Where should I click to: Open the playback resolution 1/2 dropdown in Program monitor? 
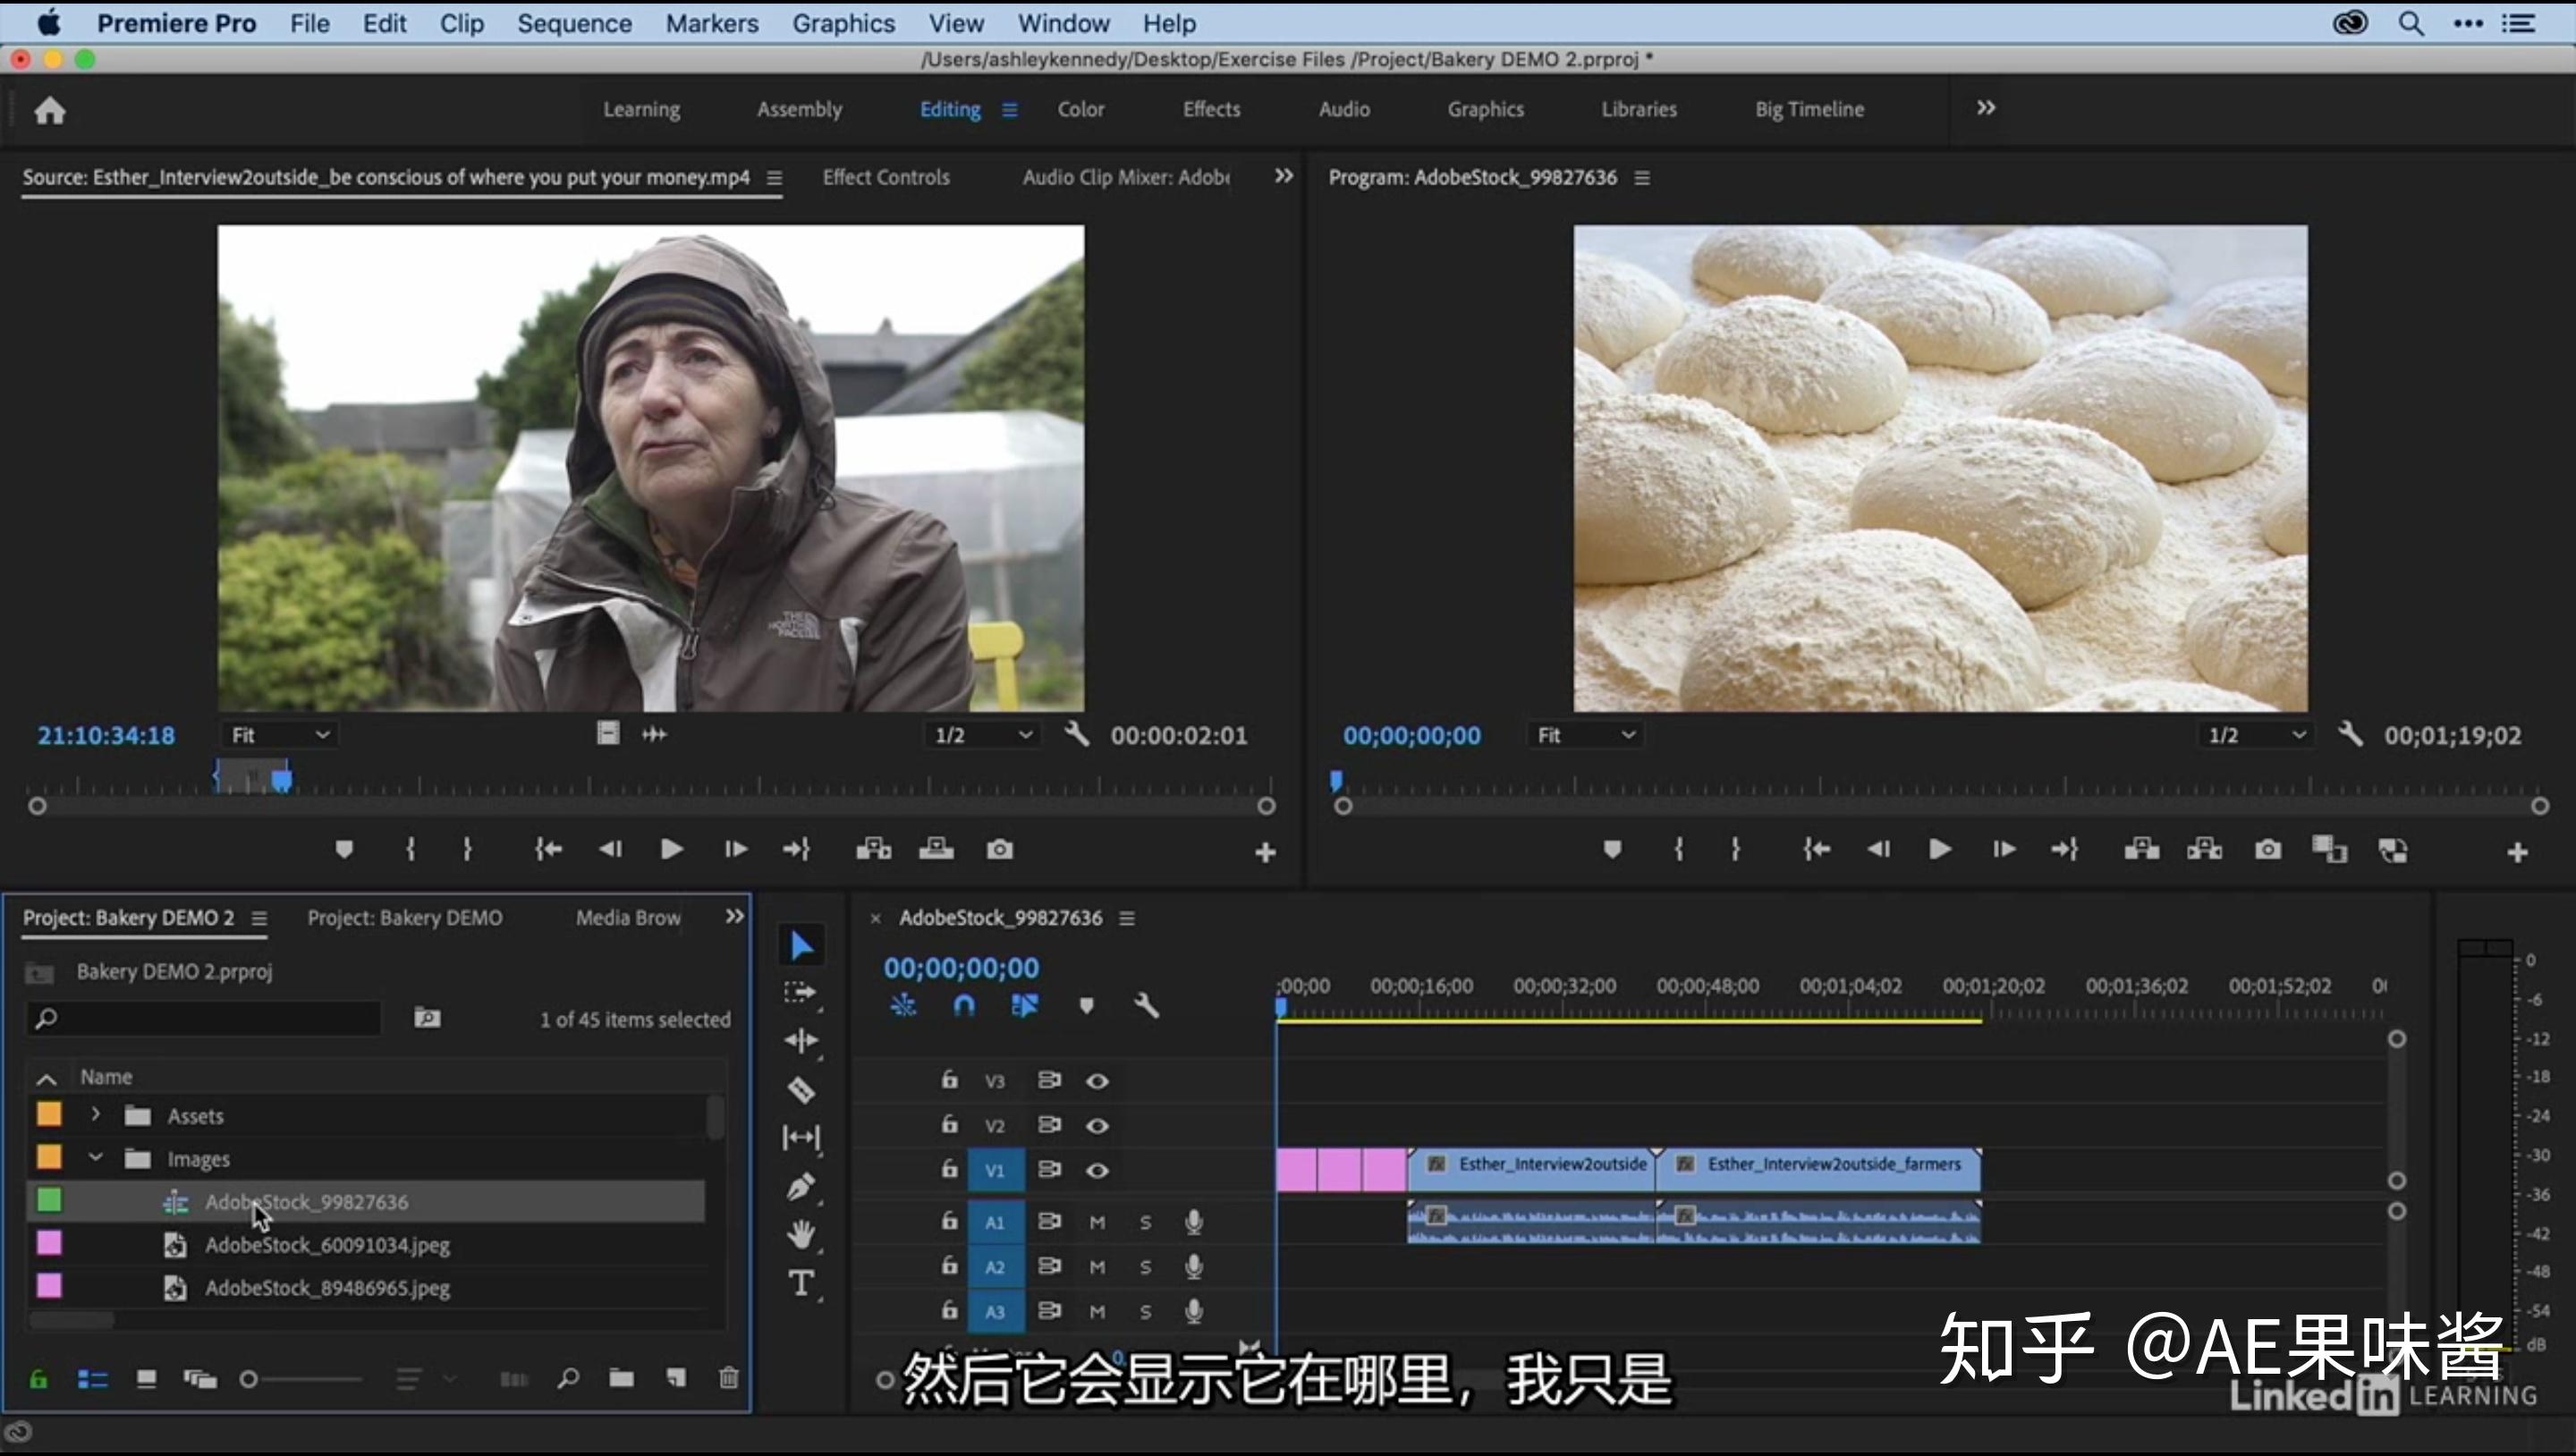2252,734
